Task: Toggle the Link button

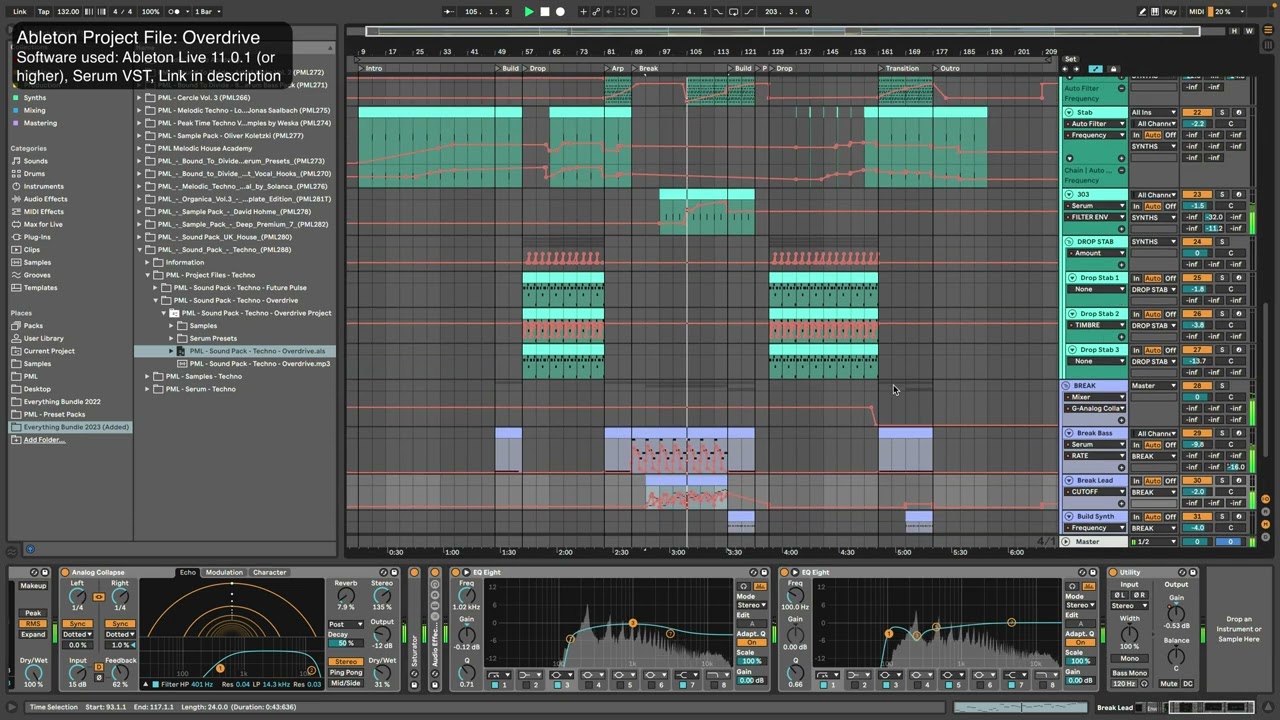Action: coord(20,12)
